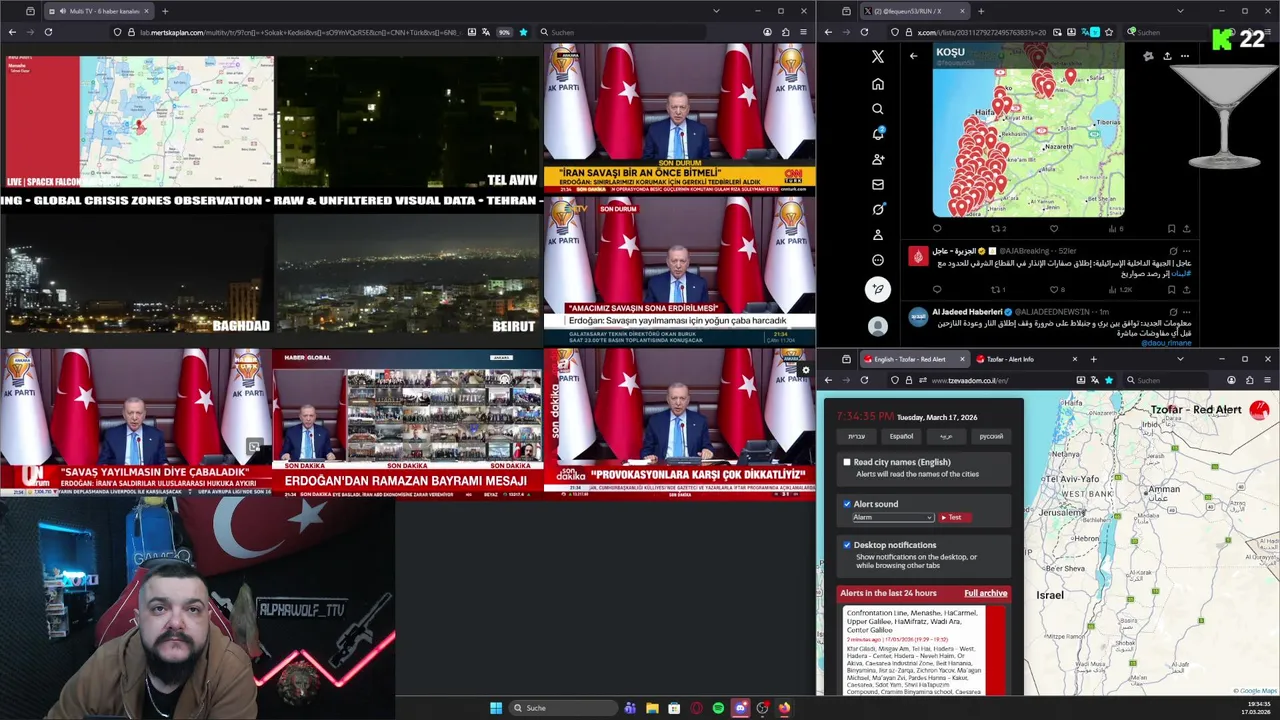Open new tab in Multi TV browser
This screenshot has width=1280, height=720.
pos(165,11)
